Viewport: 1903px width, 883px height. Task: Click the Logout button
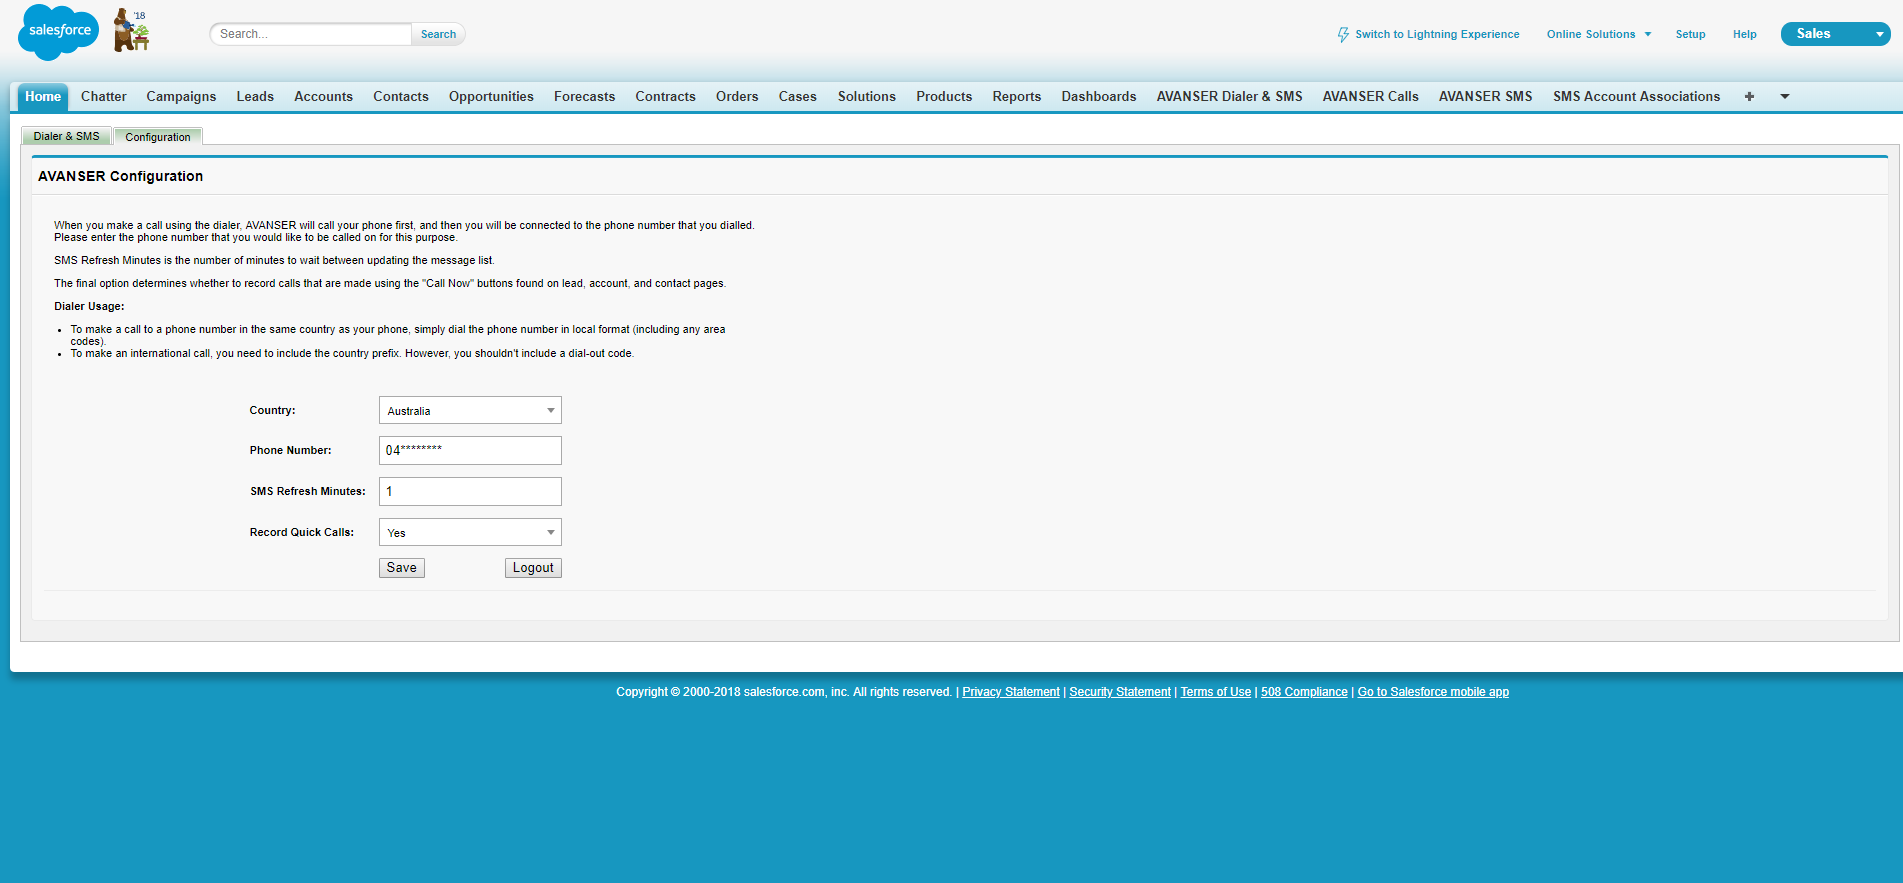533,568
